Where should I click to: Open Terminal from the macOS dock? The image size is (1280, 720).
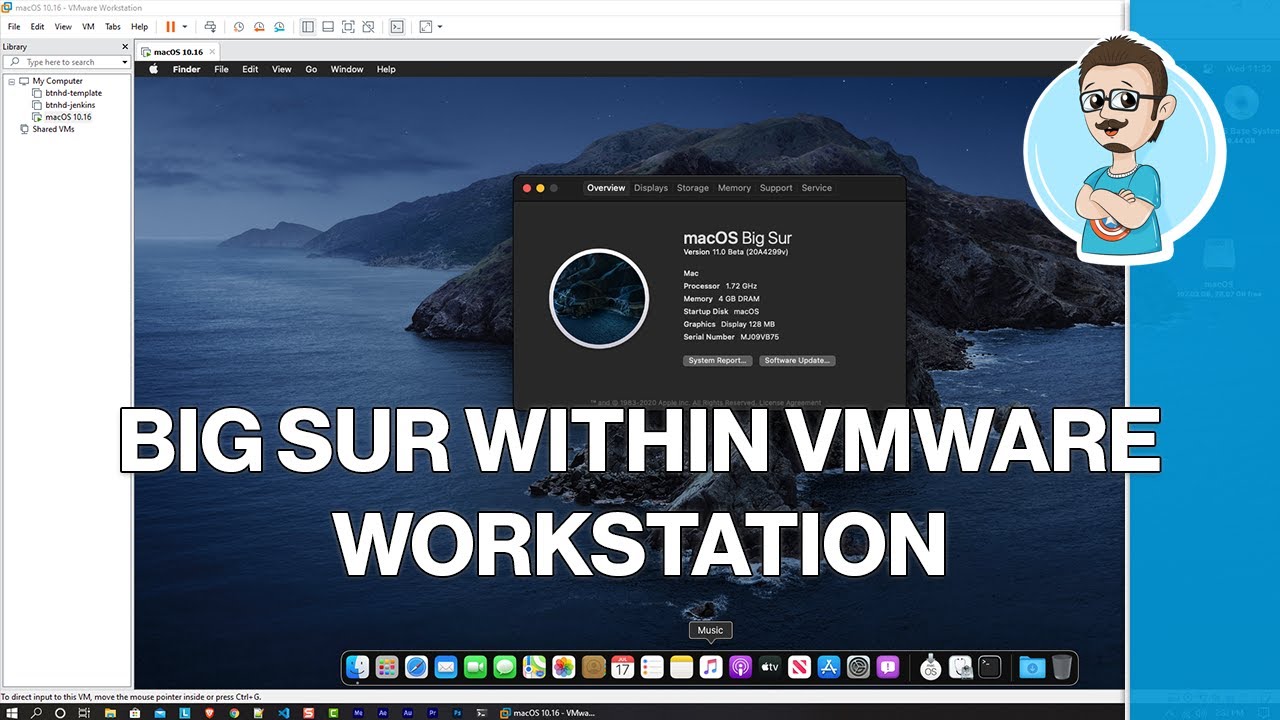[990, 667]
